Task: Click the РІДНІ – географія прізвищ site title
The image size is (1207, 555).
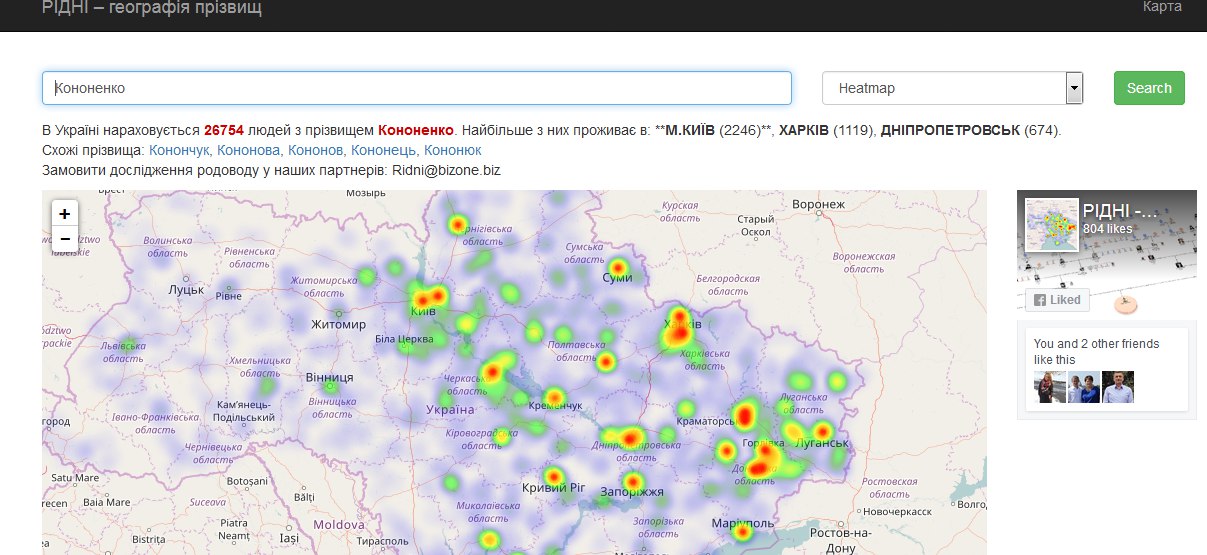Action: pyautogui.click(x=152, y=8)
